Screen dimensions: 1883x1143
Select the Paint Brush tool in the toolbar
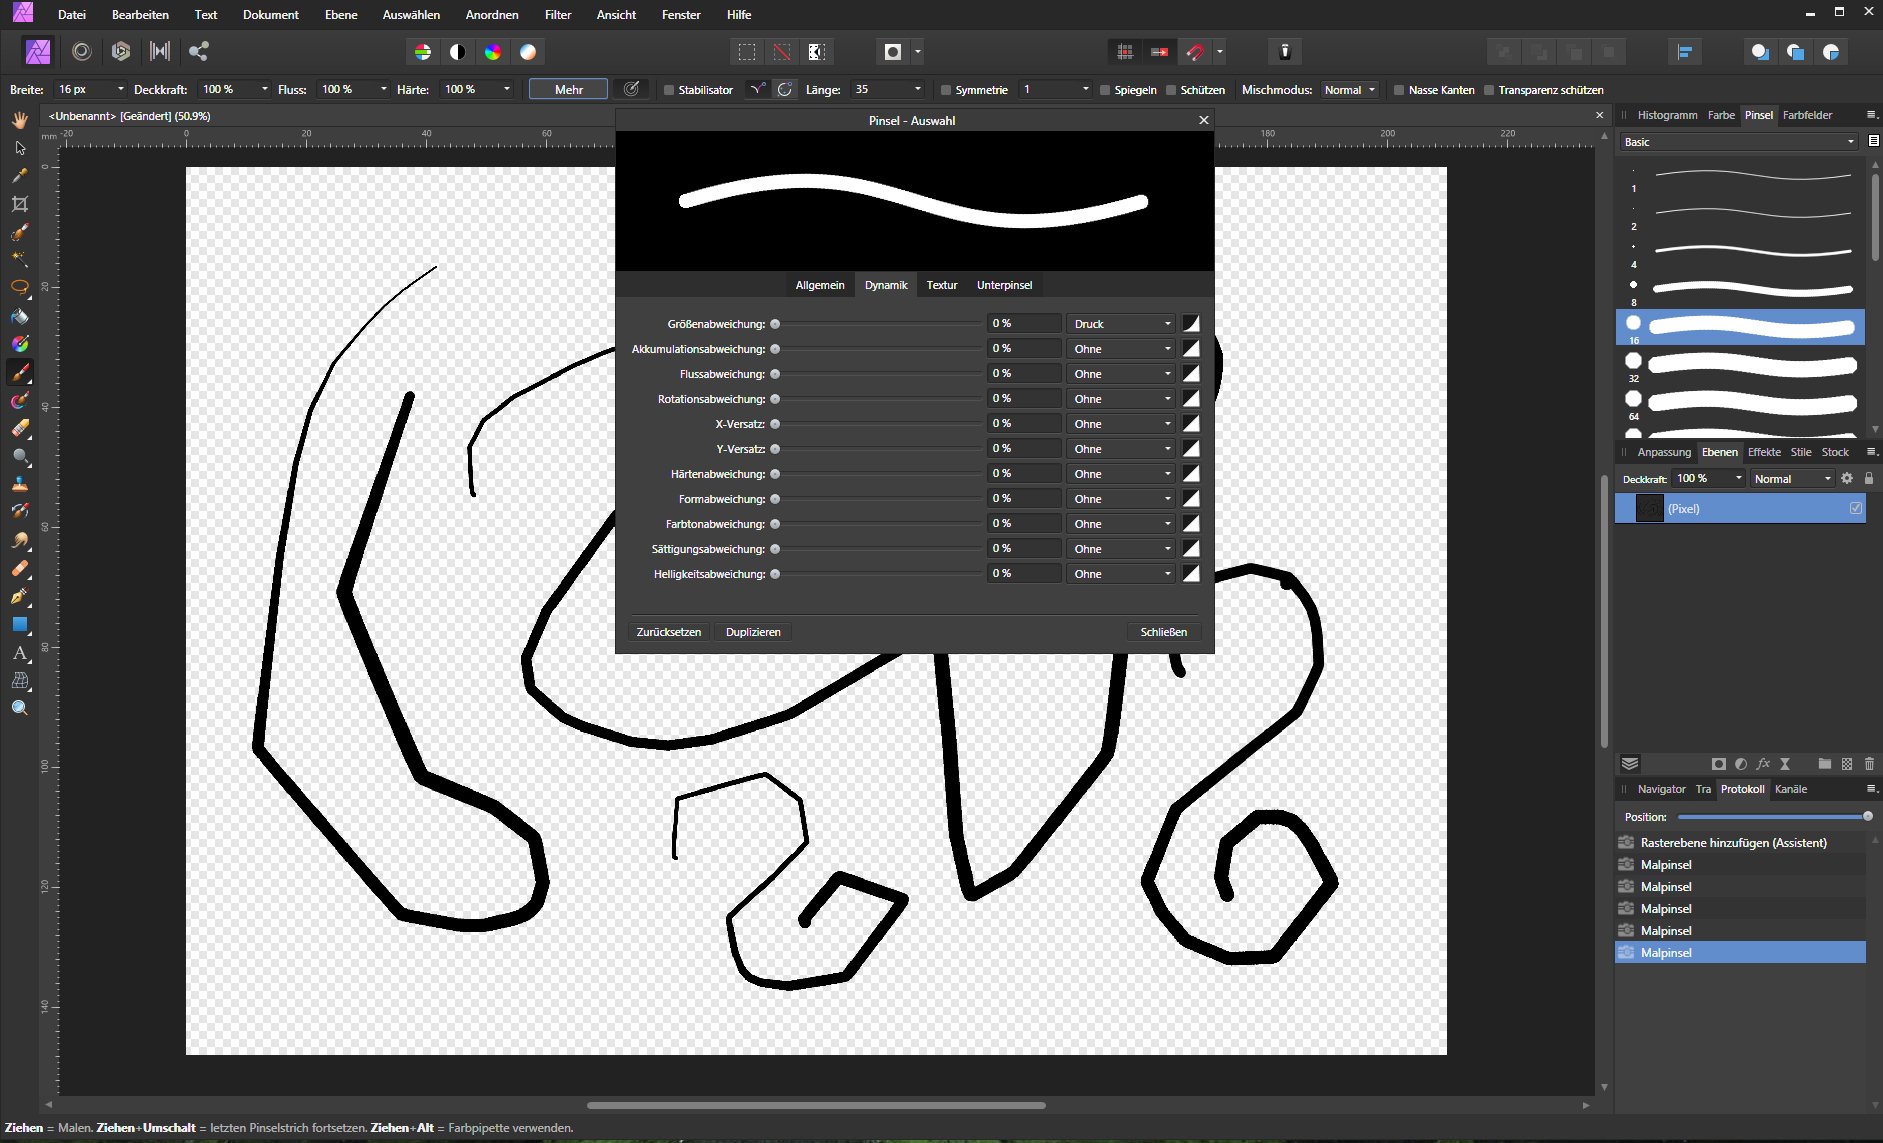[20, 372]
